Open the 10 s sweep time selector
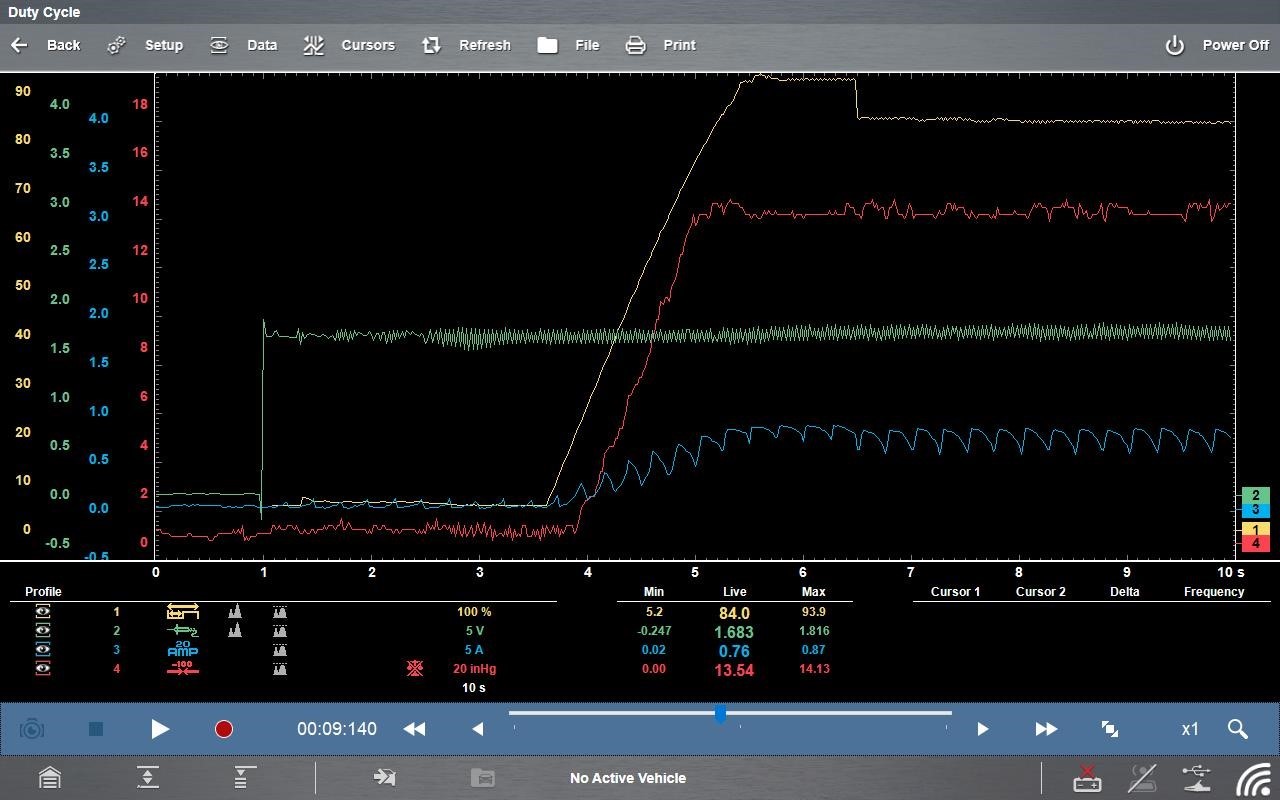The image size is (1280, 800). click(x=474, y=688)
